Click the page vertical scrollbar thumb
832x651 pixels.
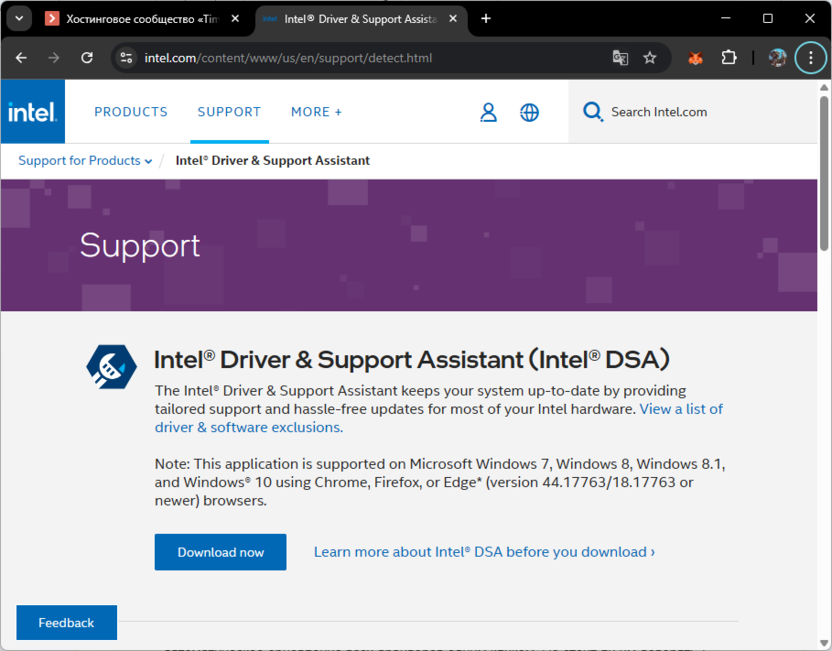pos(824,172)
